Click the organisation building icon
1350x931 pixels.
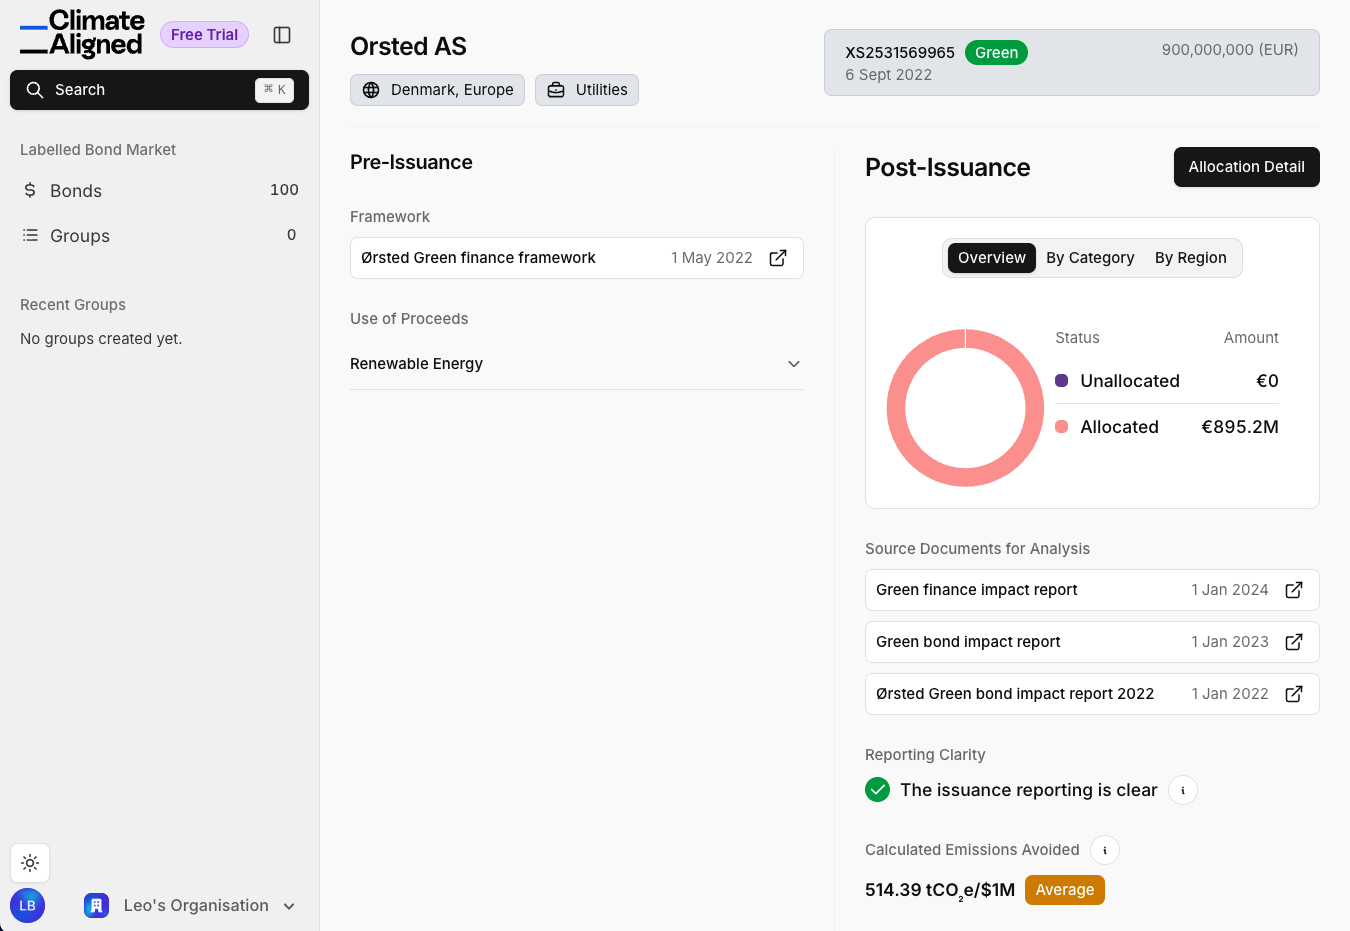point(97,906)
